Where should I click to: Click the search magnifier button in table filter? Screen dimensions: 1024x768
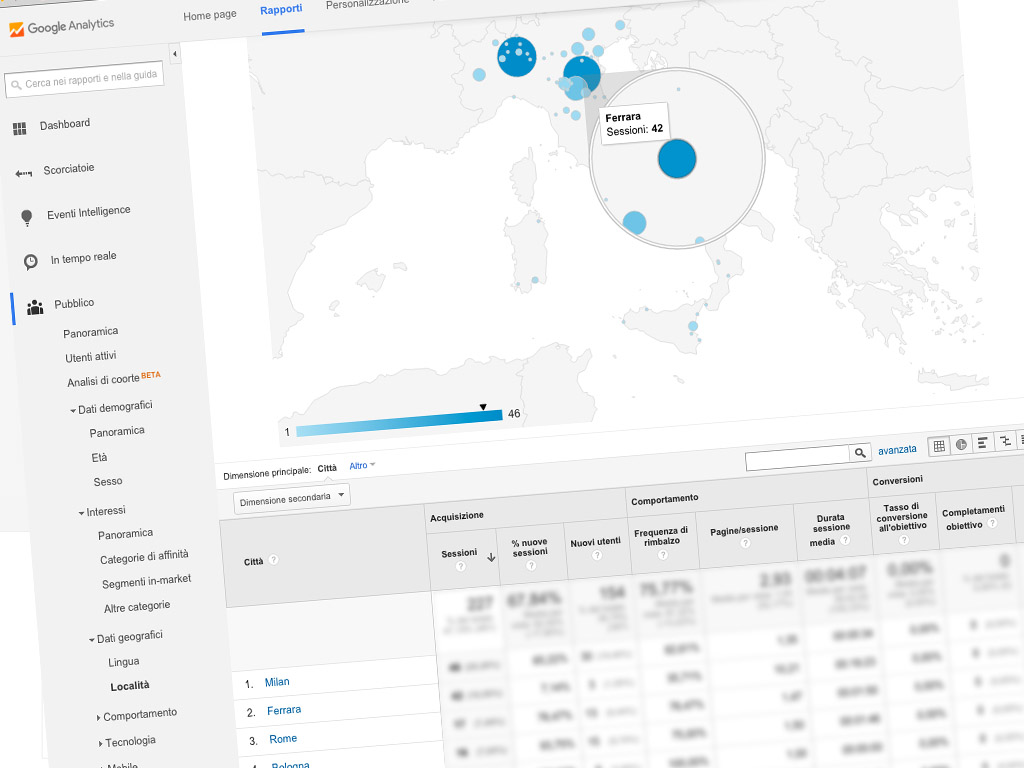860,452
